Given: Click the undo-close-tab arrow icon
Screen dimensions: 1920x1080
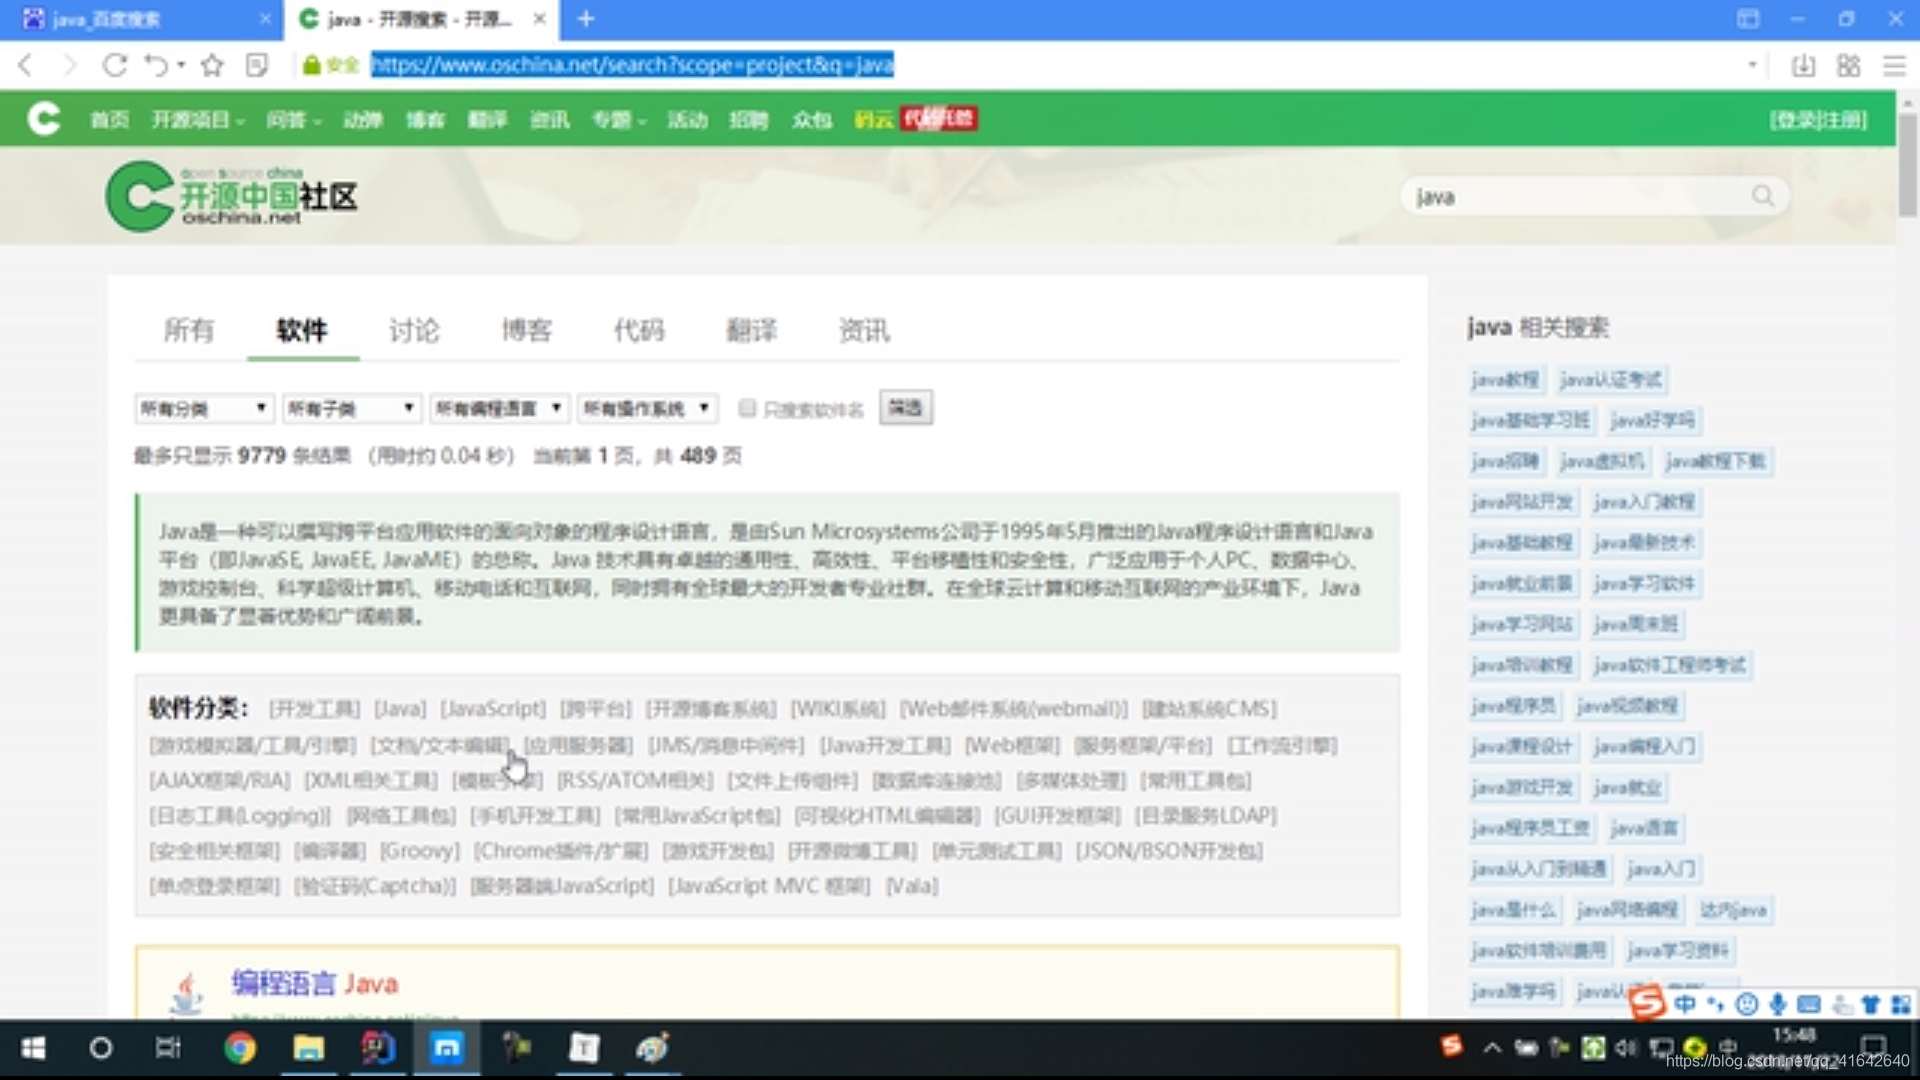Looking at the screenshot, I should point(156,65).
